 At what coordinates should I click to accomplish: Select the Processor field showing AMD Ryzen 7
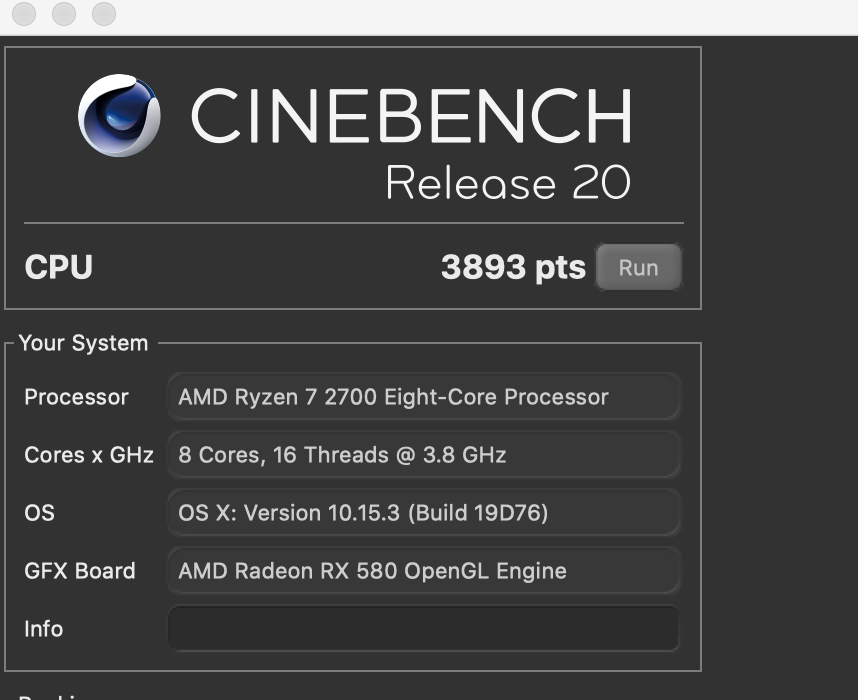(x=424, y=397)
